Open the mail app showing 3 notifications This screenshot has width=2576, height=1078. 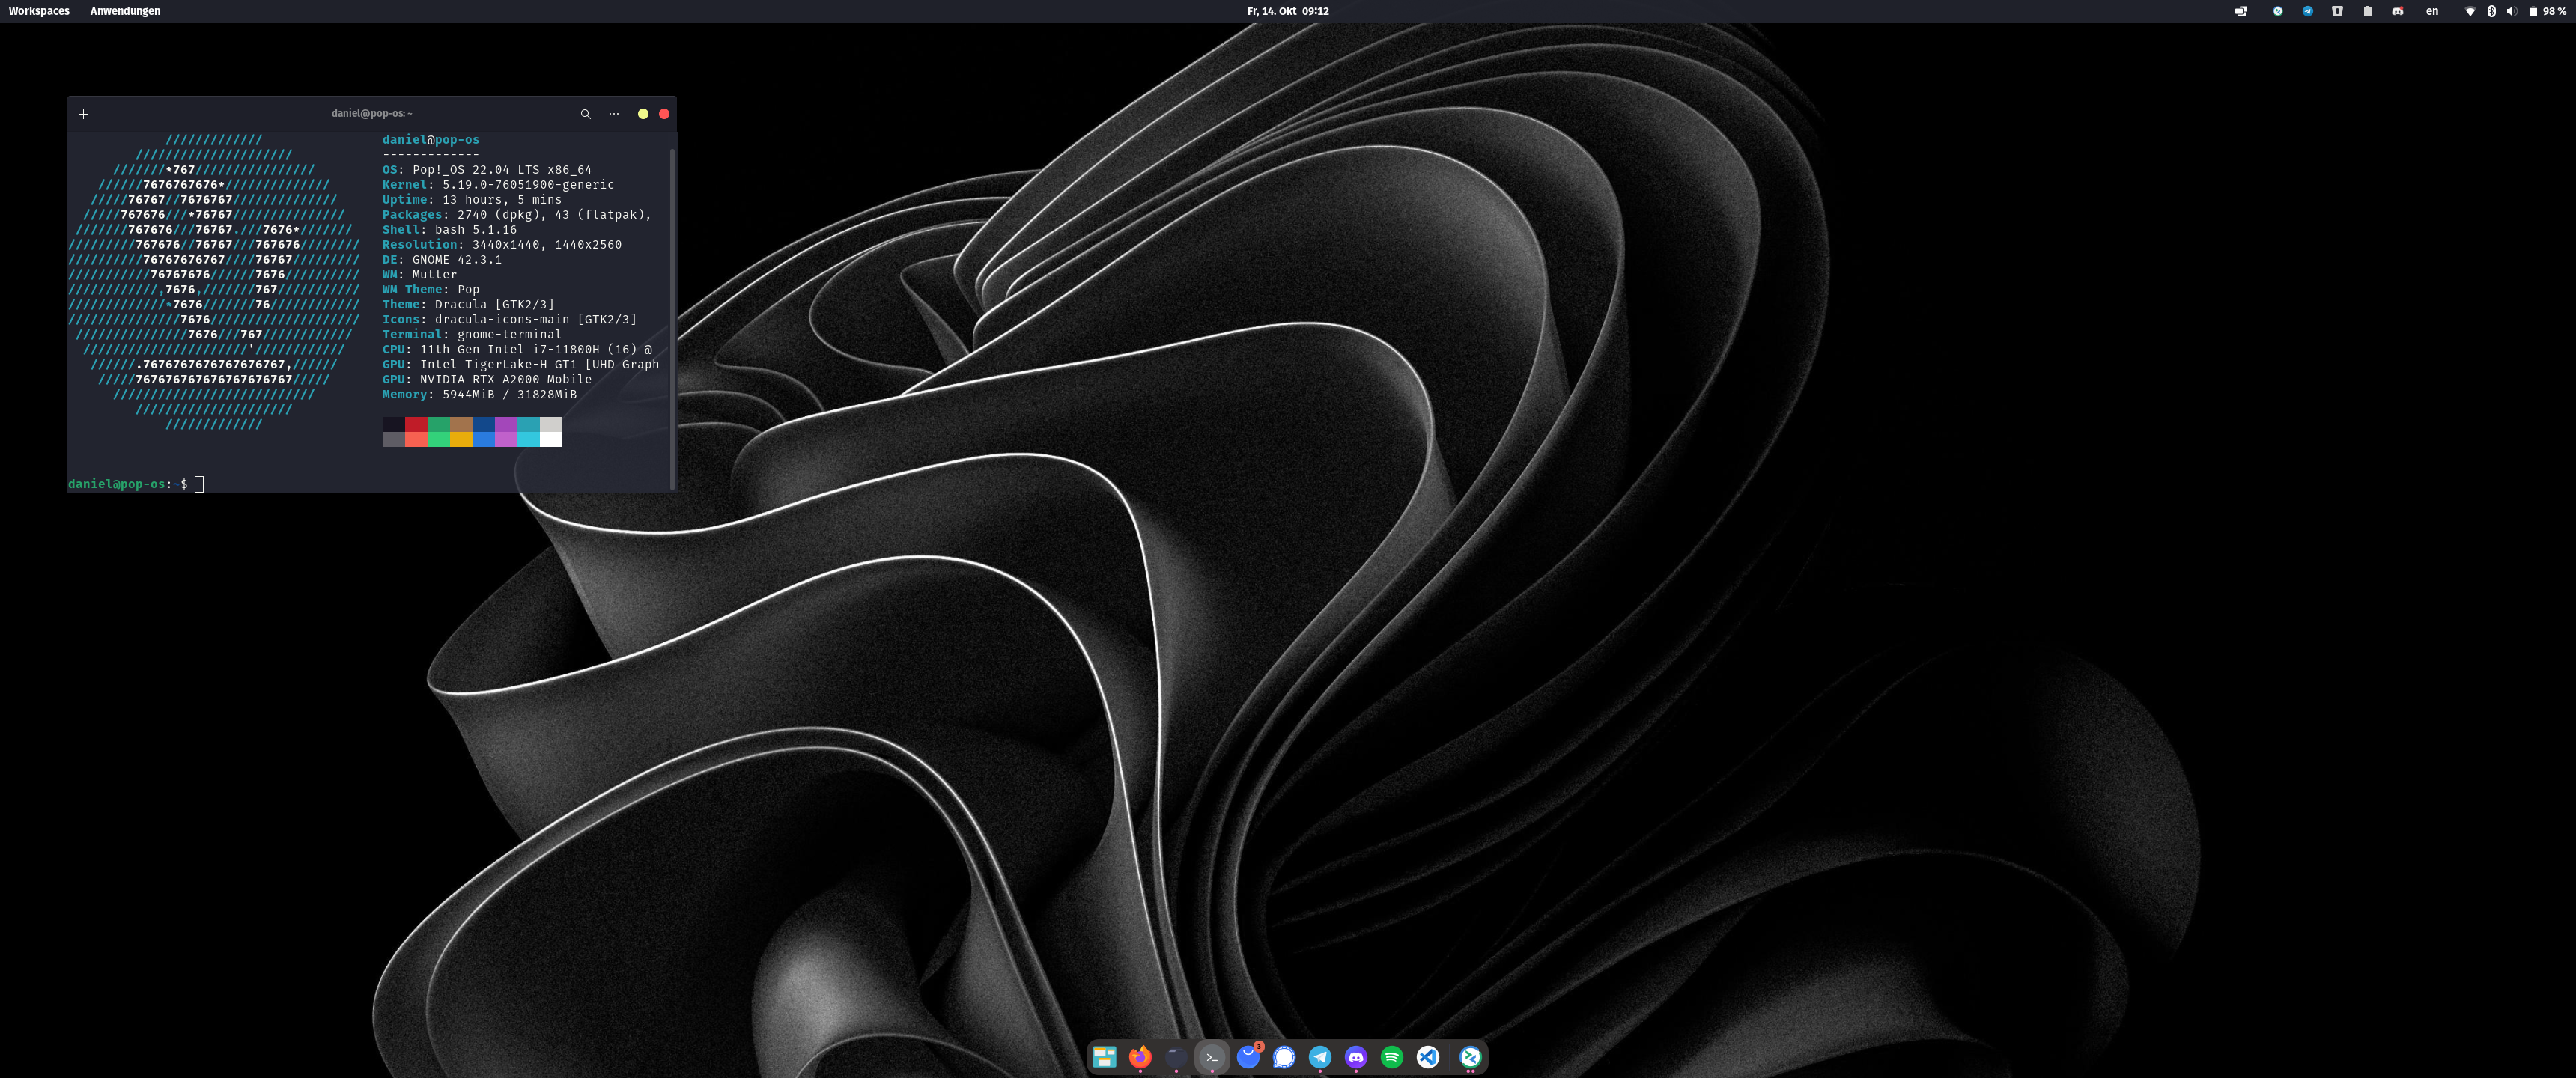coord(1248,1057)
